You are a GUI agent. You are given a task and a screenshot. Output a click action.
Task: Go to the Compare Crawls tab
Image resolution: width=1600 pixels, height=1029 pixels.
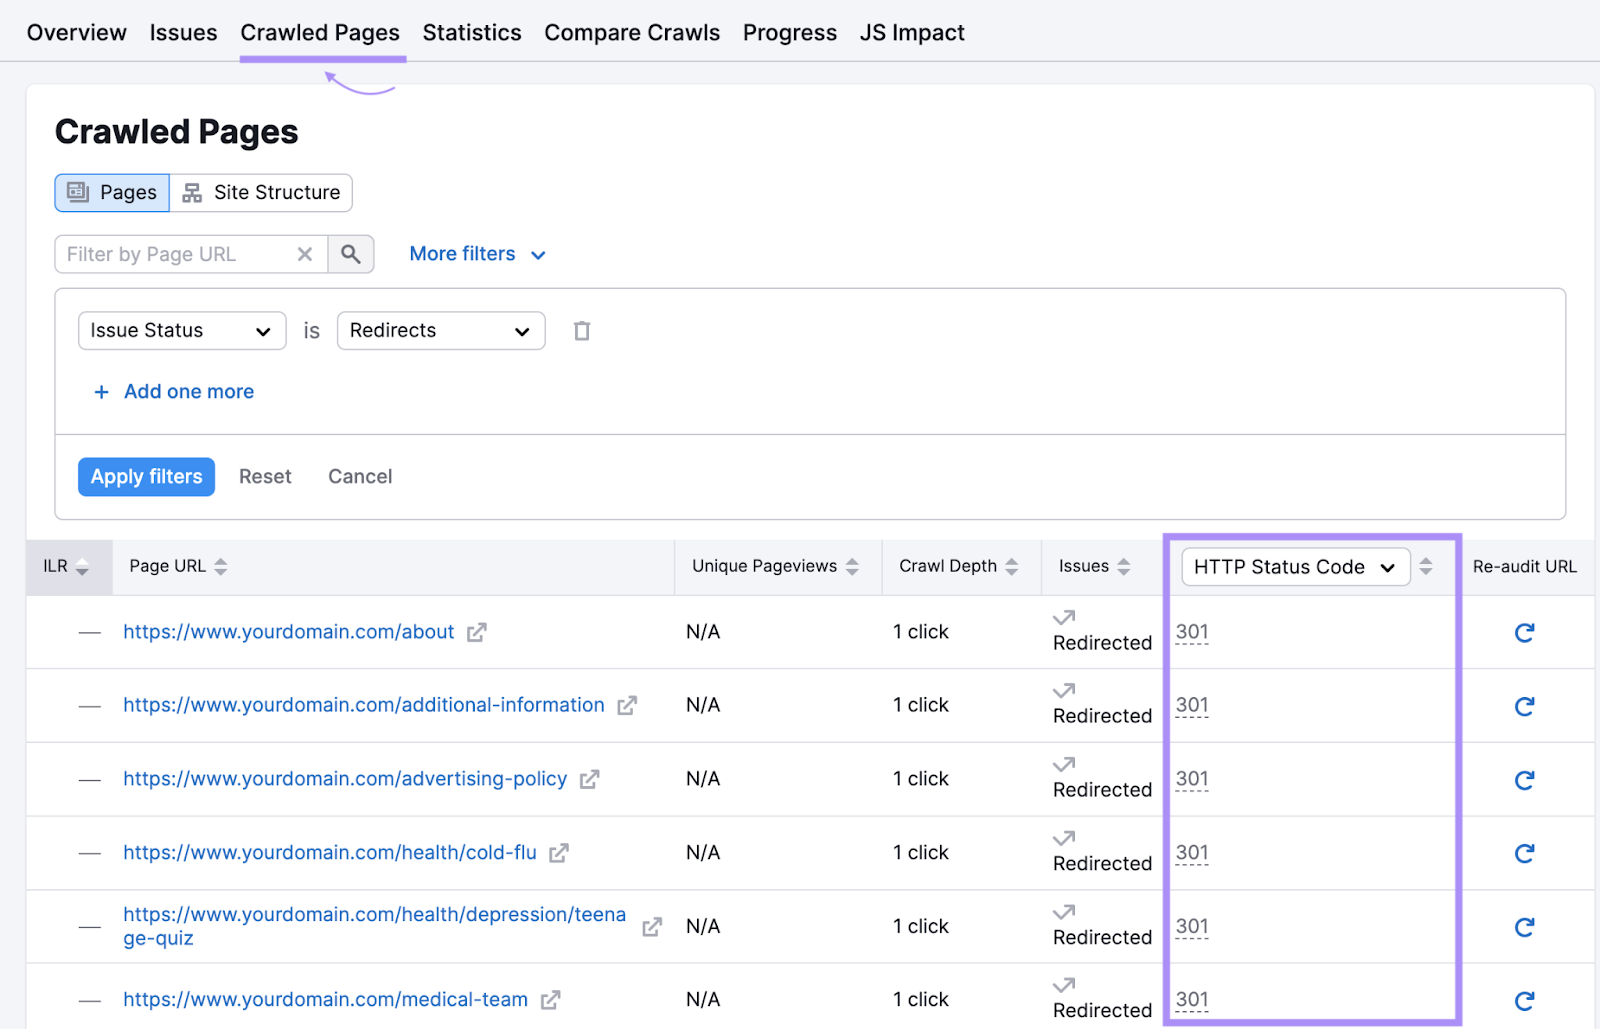(632, 32)
